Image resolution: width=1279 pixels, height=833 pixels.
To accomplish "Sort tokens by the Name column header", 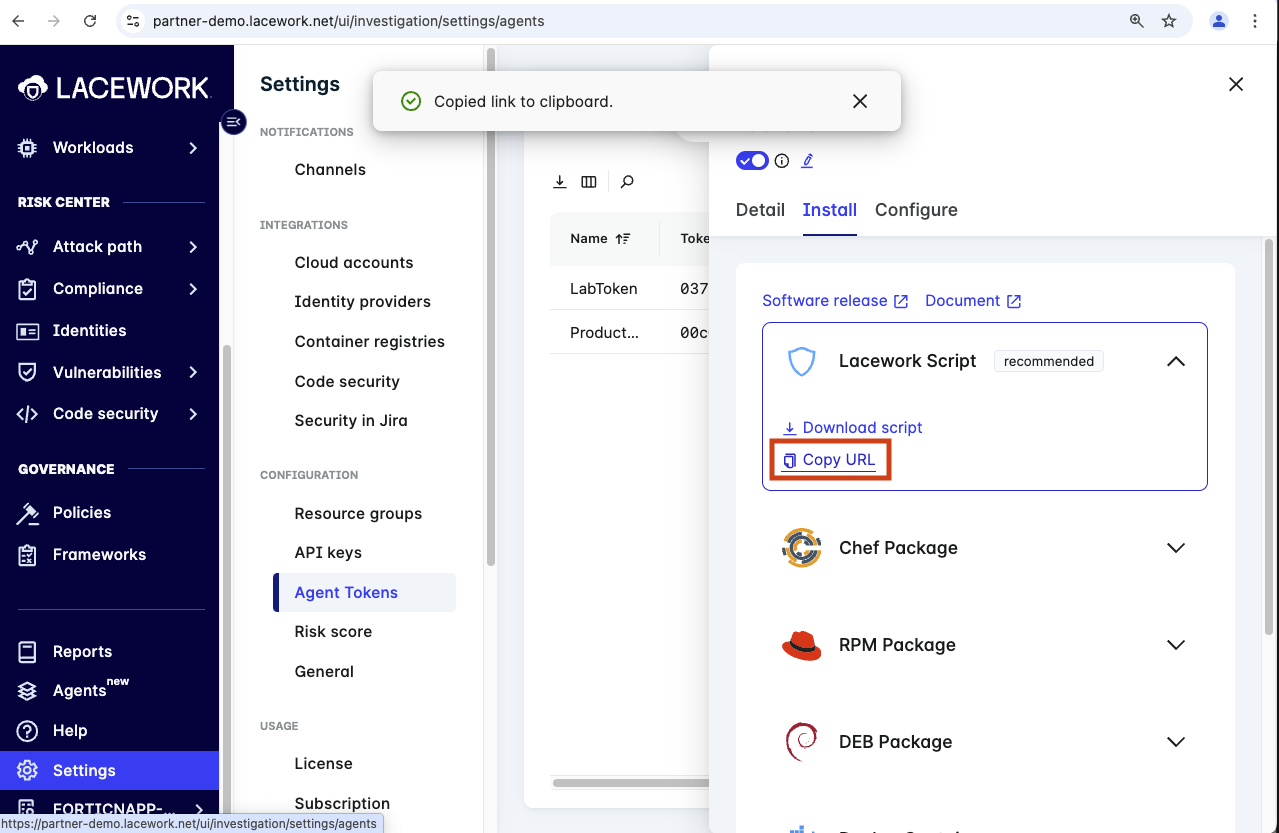I will tap(600, 238).
